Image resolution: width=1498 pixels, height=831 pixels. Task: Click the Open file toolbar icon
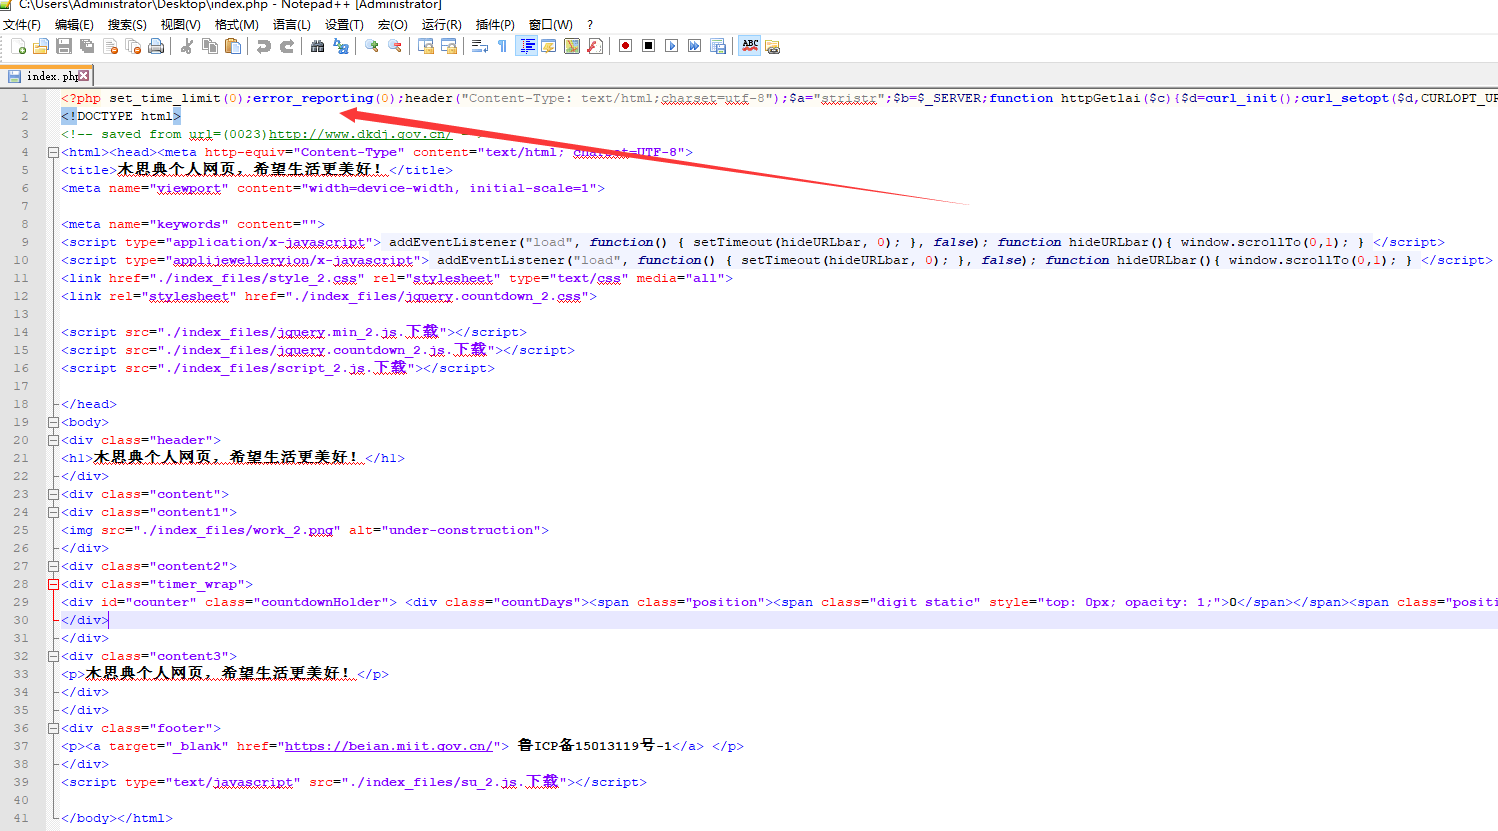click(x=41, y=46)
